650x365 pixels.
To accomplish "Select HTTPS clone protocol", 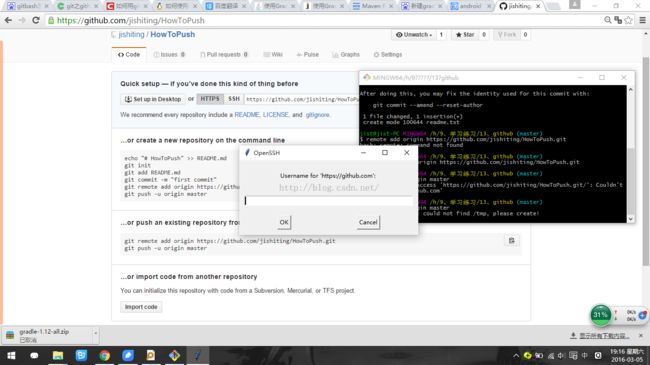I will coord(210,99).
